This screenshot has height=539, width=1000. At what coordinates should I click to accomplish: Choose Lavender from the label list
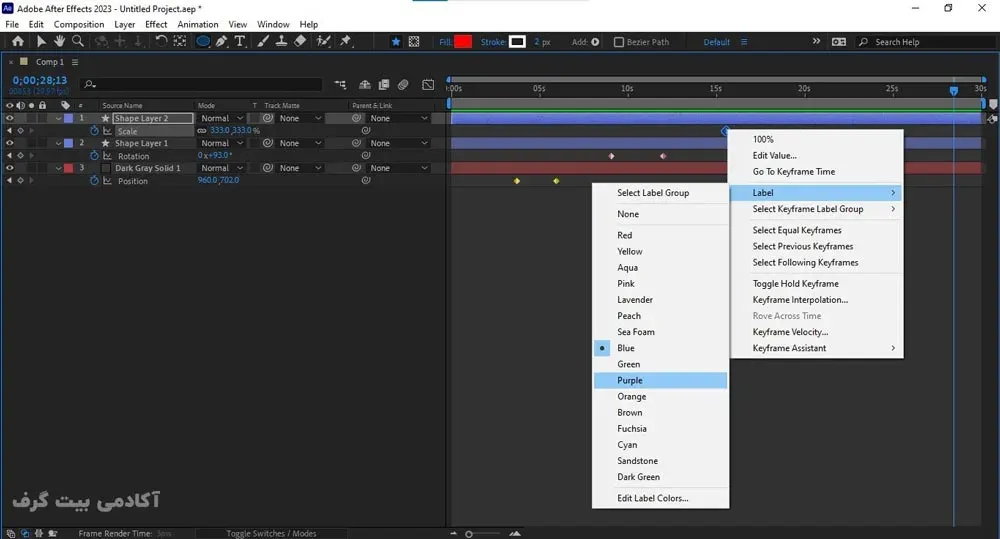point(661,300)
